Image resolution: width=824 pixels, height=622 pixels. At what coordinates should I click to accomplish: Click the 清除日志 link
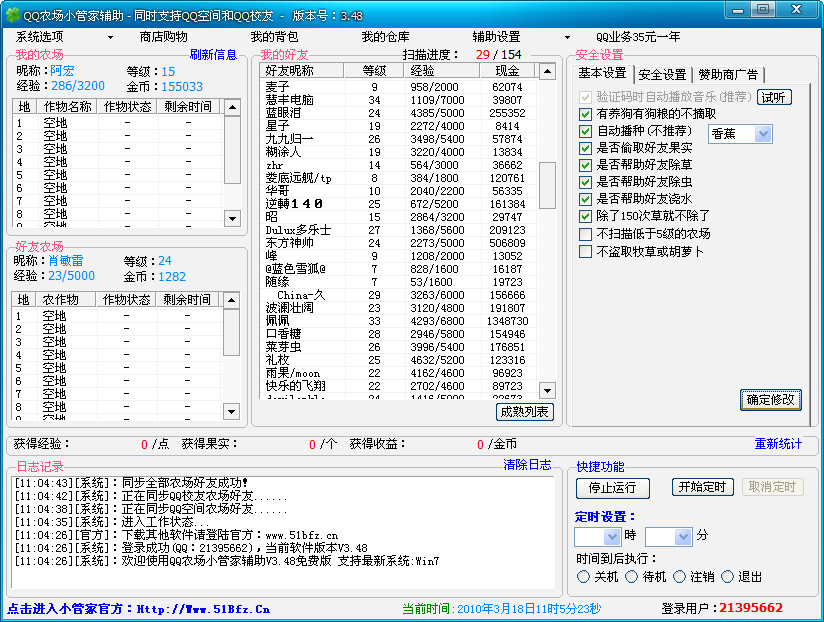pos(527,465)
